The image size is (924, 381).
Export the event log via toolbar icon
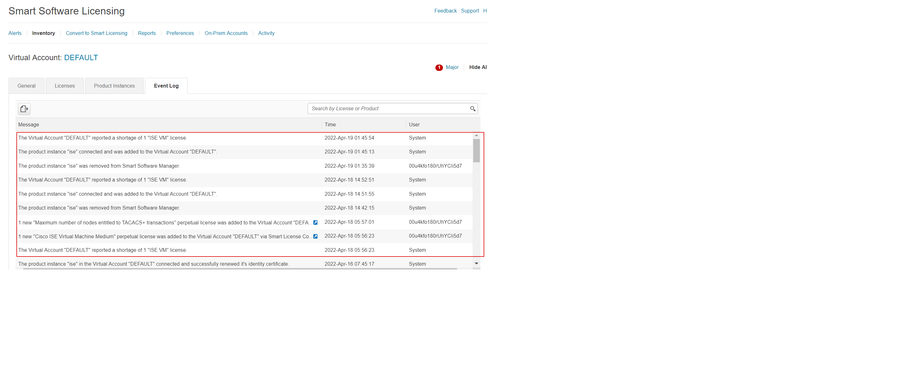coord(24,109)
